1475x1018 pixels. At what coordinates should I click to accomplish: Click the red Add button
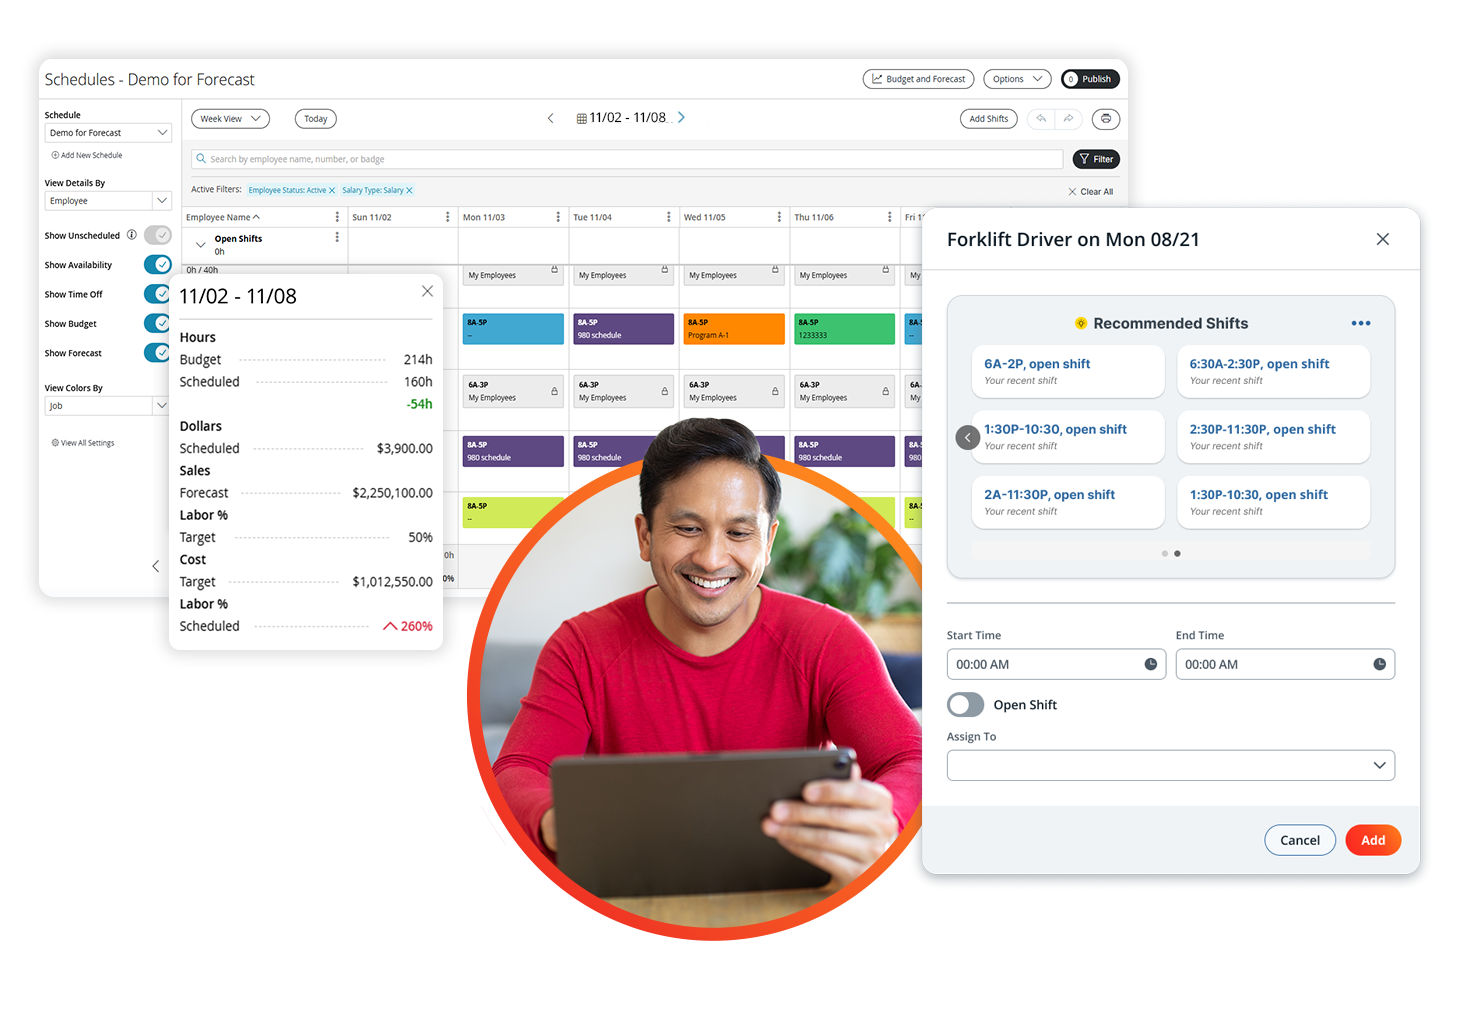(1372, 840)
